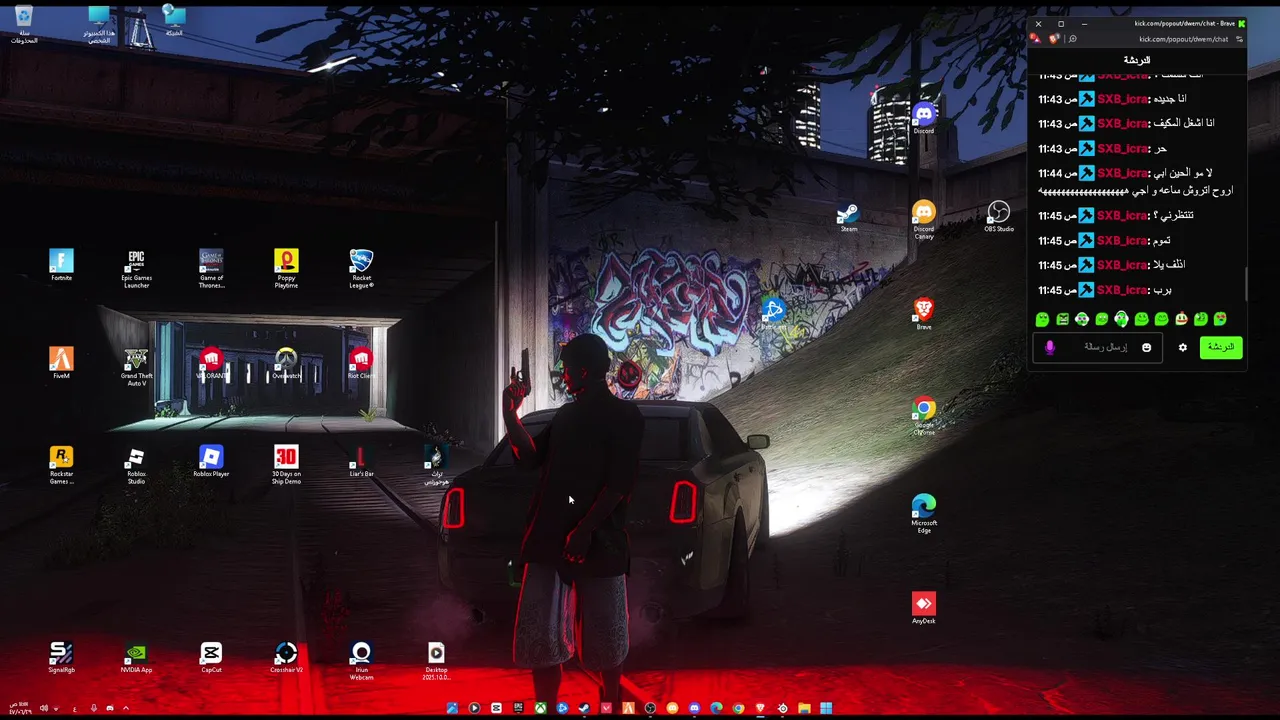
Task: Open the Overwatch desktop shortcut
Action: [286, 363]
